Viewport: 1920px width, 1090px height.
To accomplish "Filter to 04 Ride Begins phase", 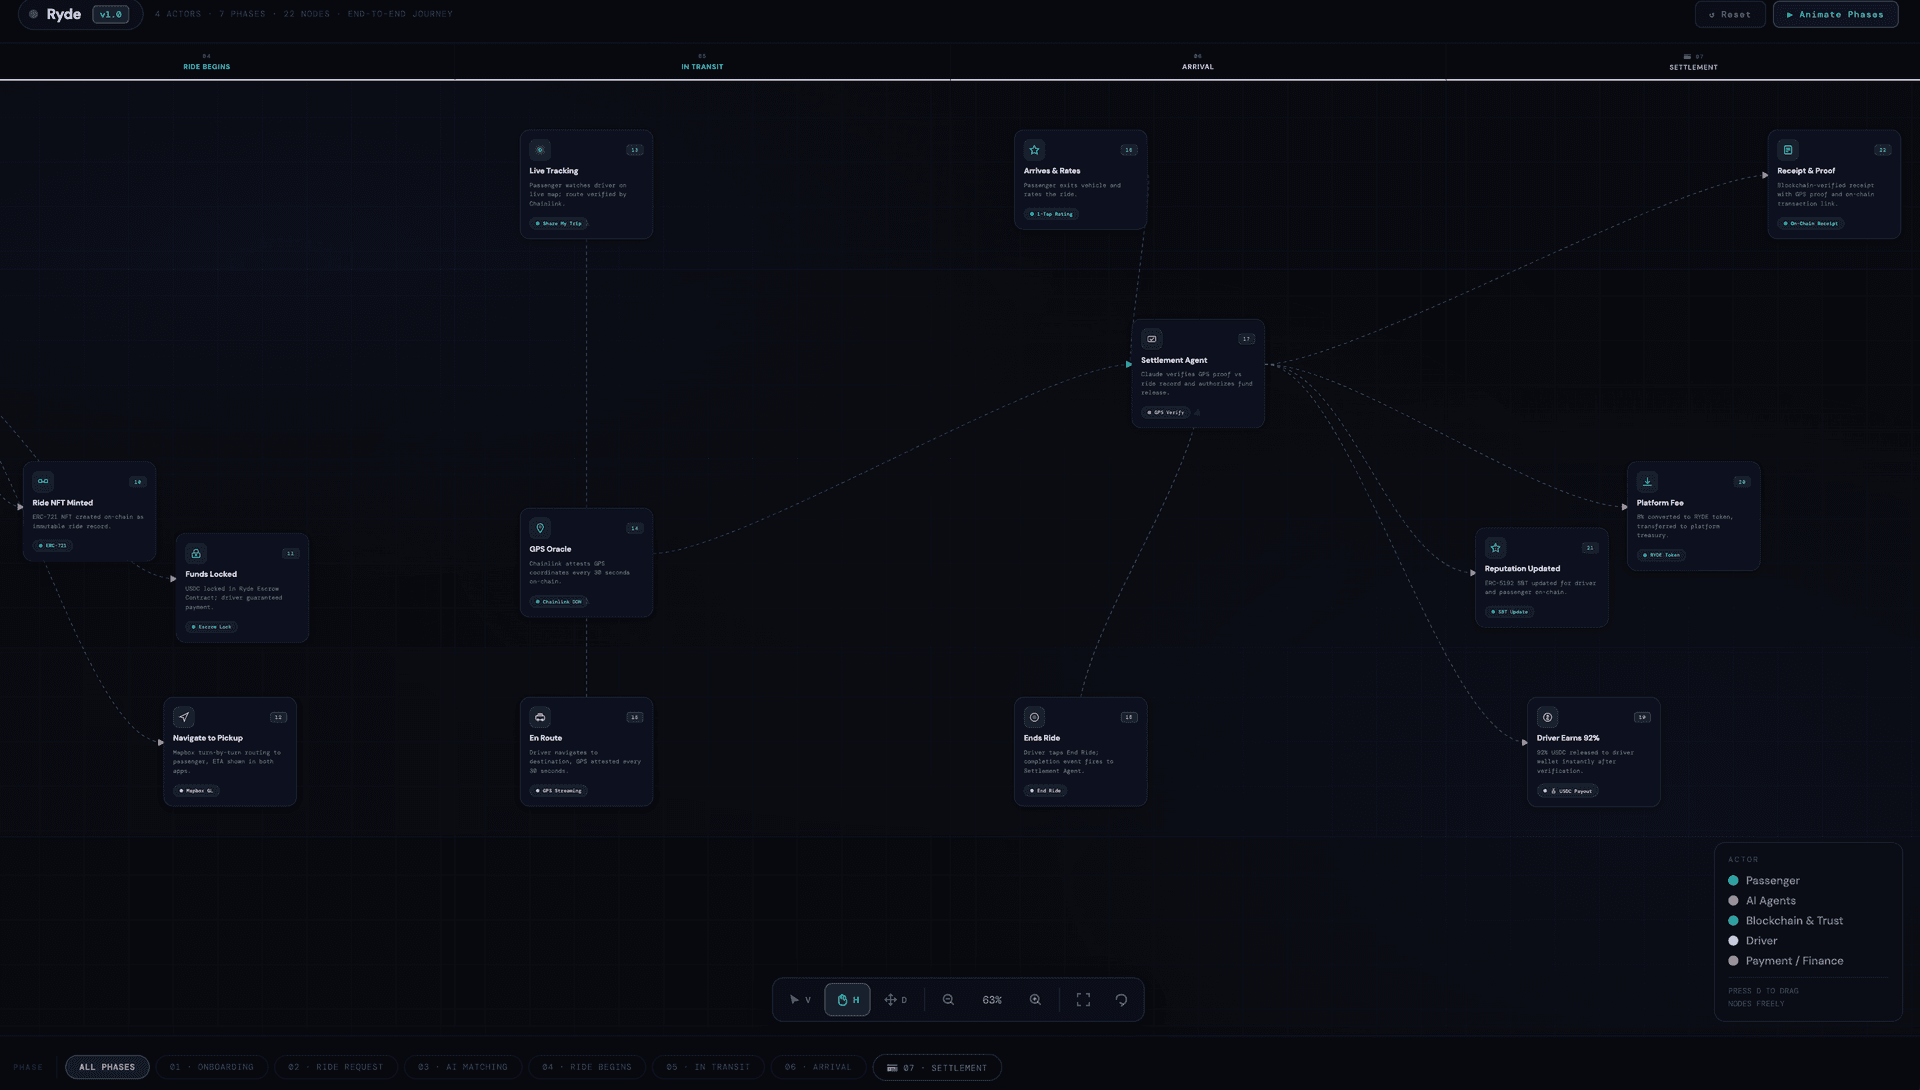I will point(587,1067).
